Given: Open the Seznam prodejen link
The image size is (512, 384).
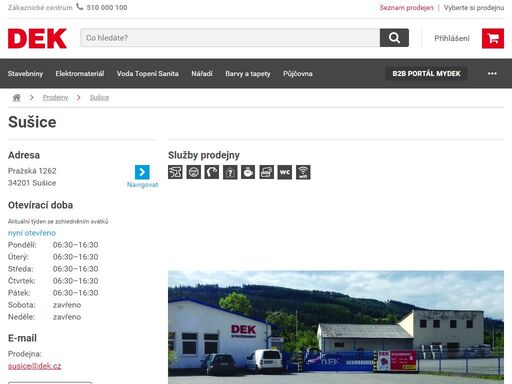Looking at the screenshot, I should [406, 7].
